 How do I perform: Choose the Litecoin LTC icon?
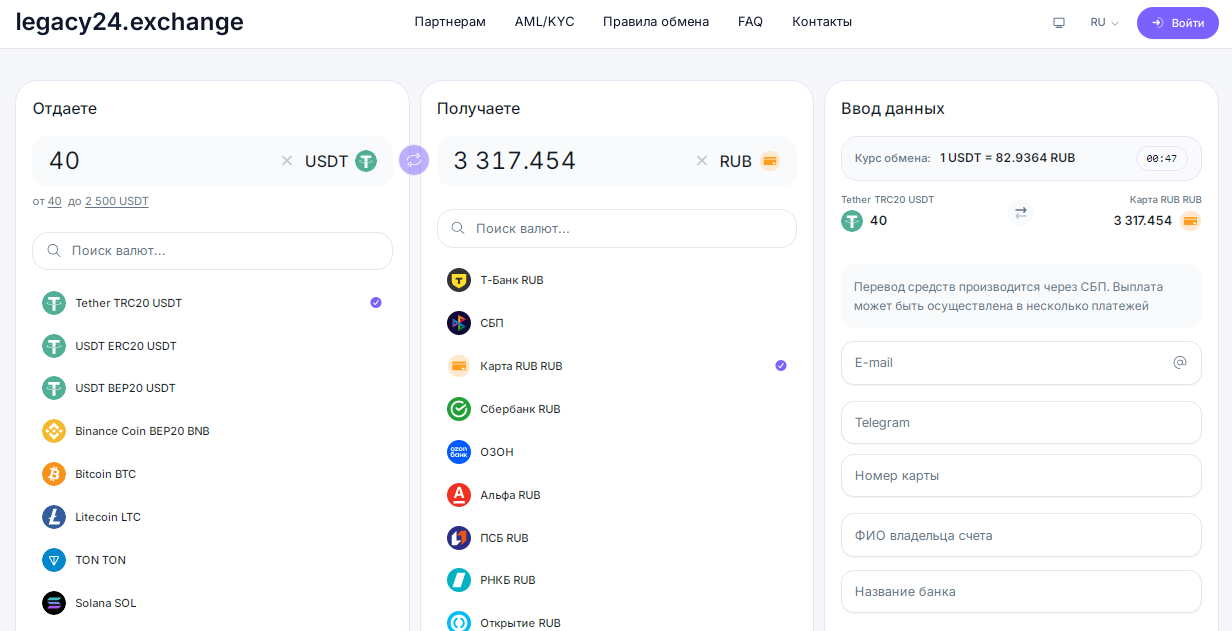(54, 517)
